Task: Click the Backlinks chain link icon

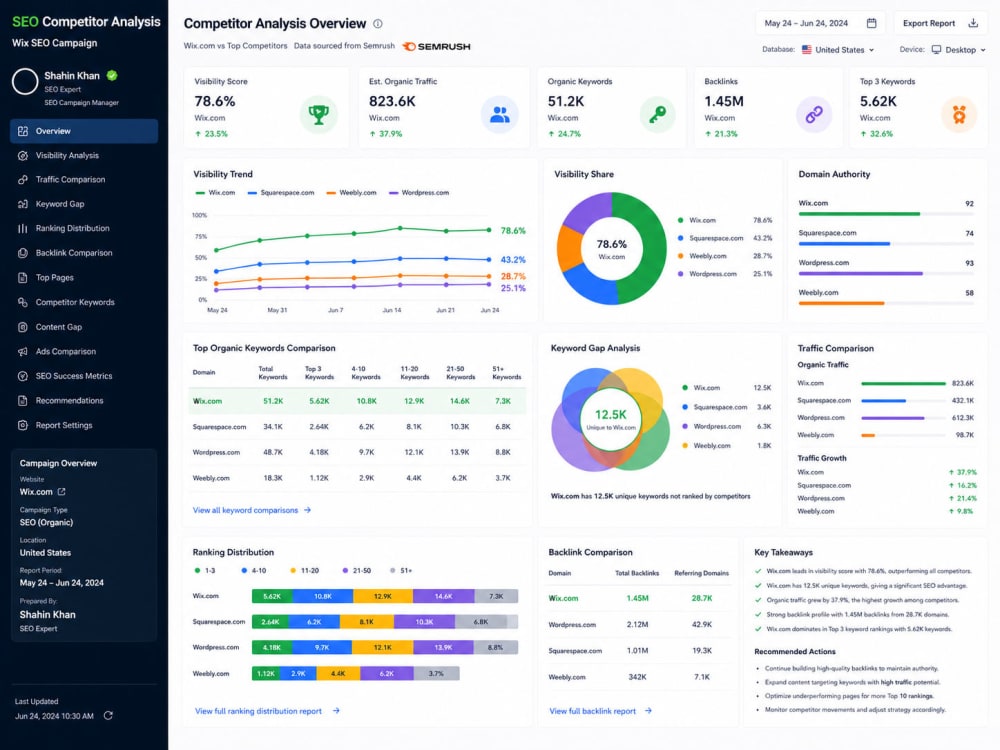Action: [814, 115]
